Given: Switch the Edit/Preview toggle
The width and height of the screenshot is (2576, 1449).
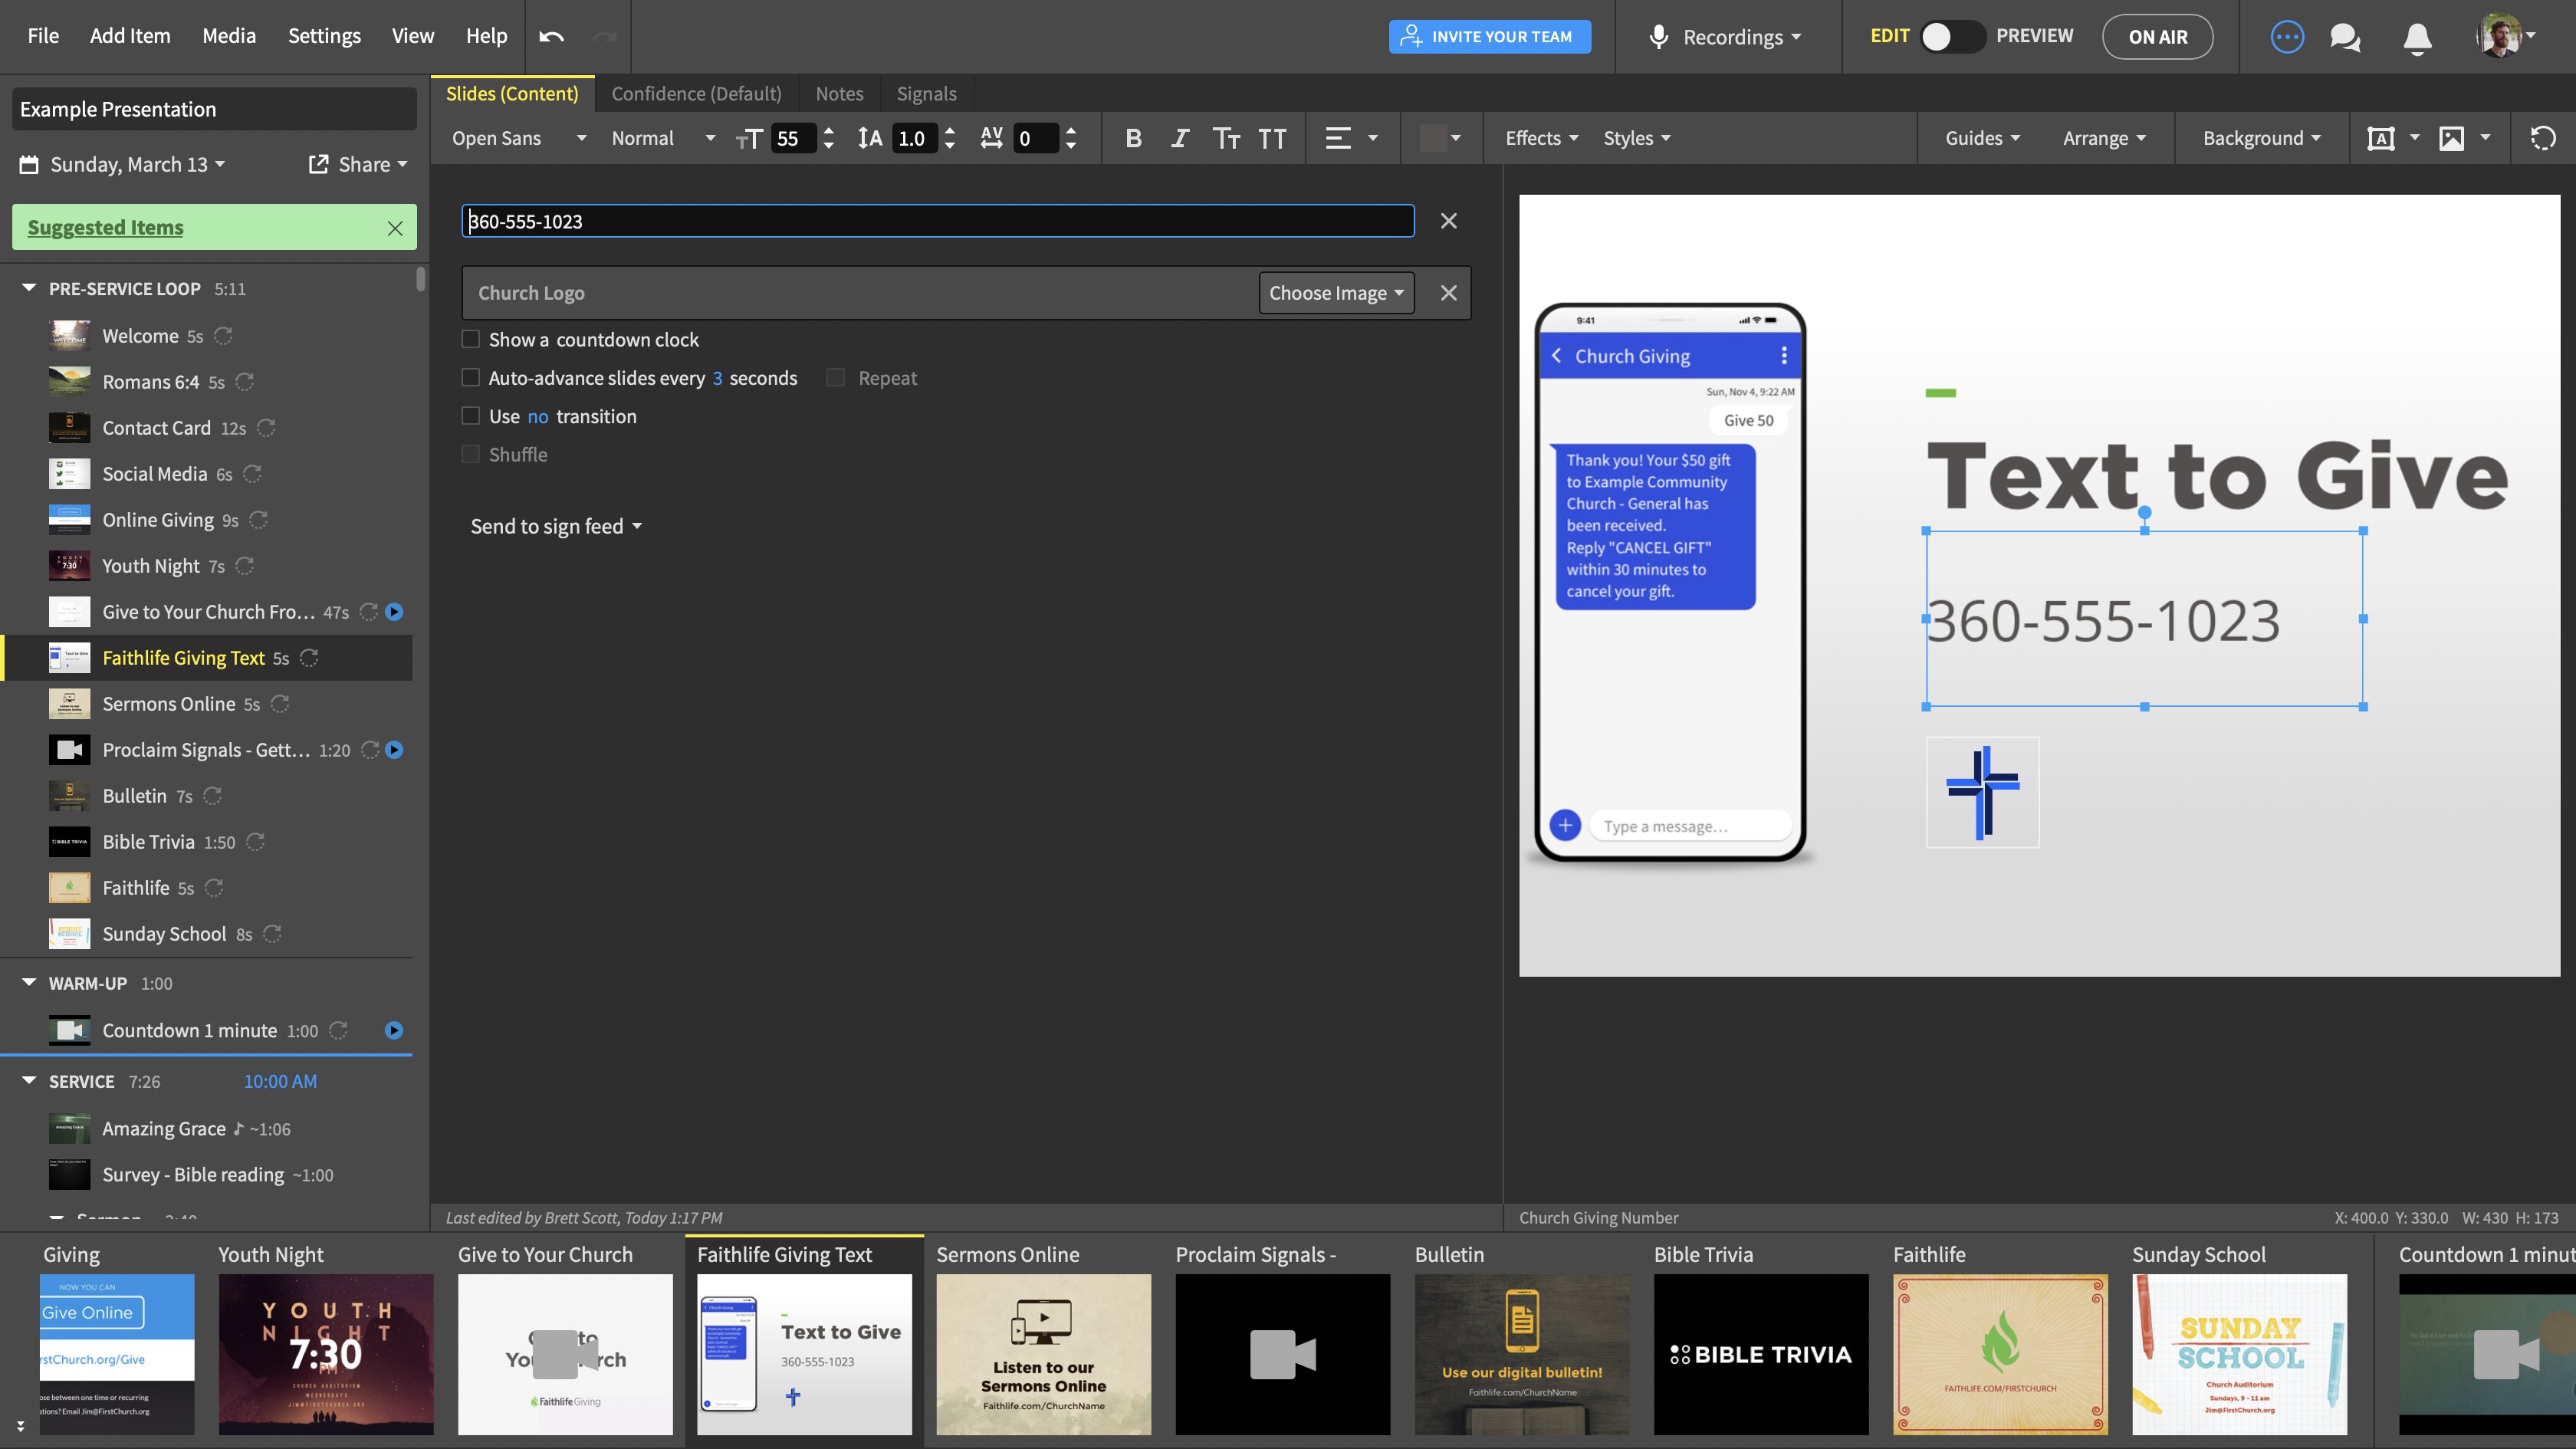Looking at the screenshot, I should (1951, 37).
